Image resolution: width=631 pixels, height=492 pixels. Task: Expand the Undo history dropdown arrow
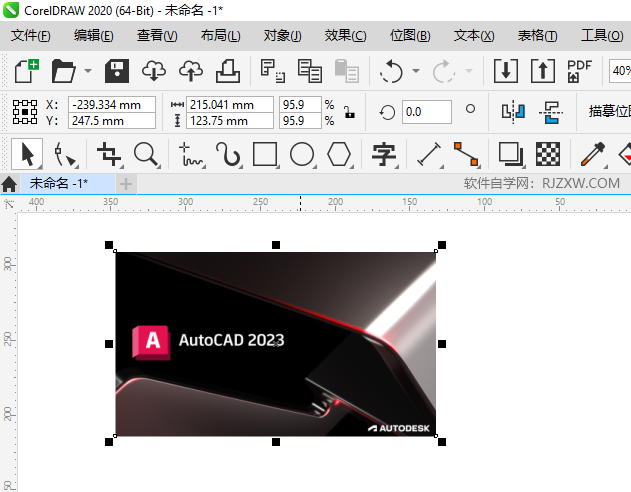pyautogui.click(x=416, y=72)
